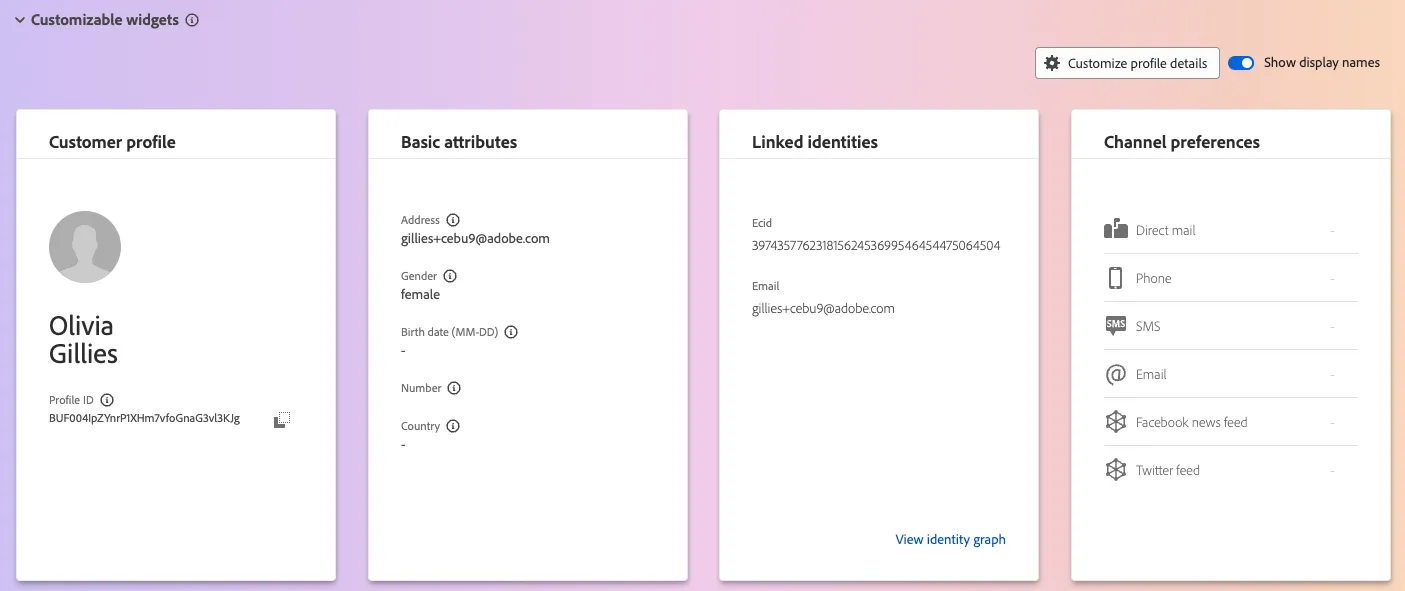Click the Olivia Gillies profile name
Screen dimensions: 1405x591
pos(83,340)
